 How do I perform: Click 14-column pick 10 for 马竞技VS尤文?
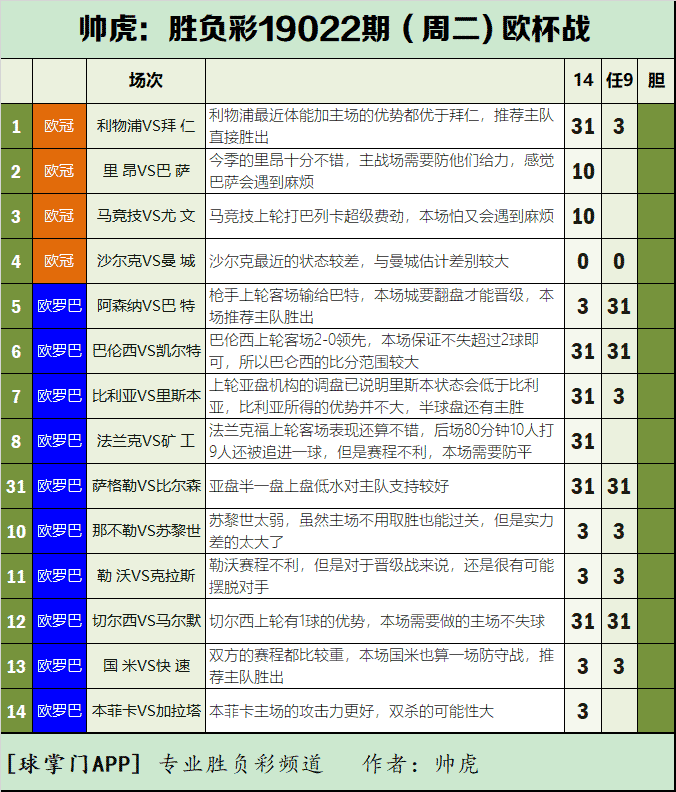click(583, 216)
